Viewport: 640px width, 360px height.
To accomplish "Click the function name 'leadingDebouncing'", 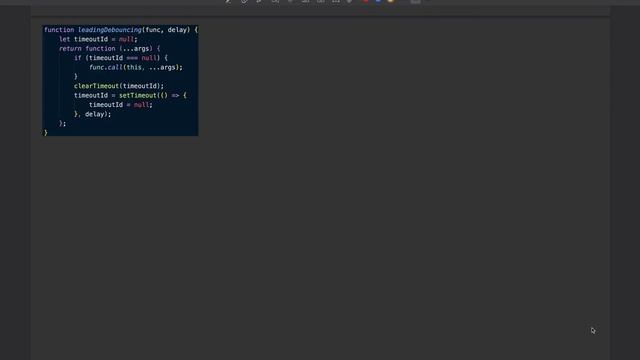I will click(x=110, y=30).
